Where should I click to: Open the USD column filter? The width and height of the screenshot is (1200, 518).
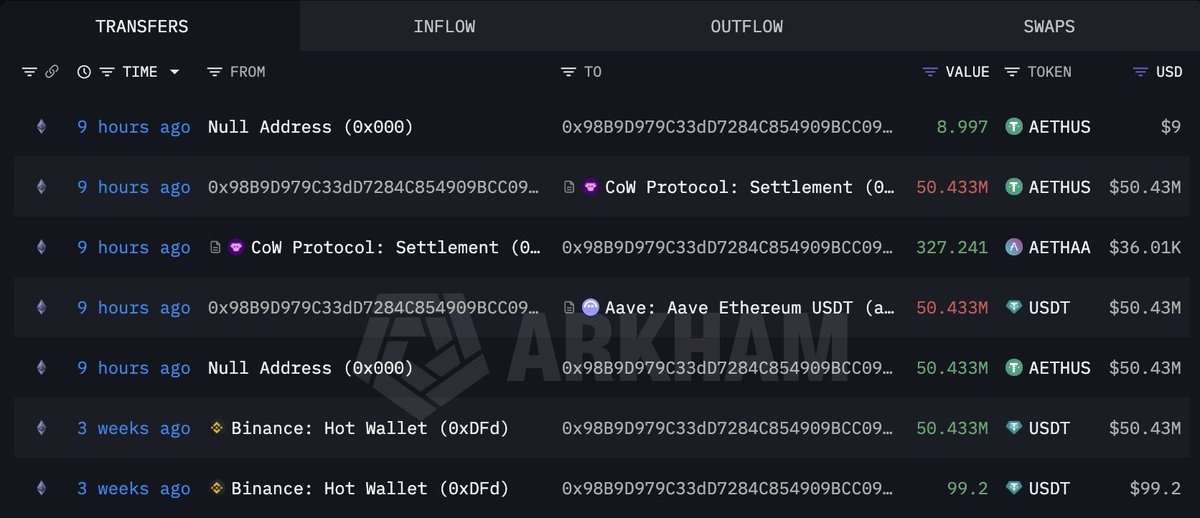1140,72
